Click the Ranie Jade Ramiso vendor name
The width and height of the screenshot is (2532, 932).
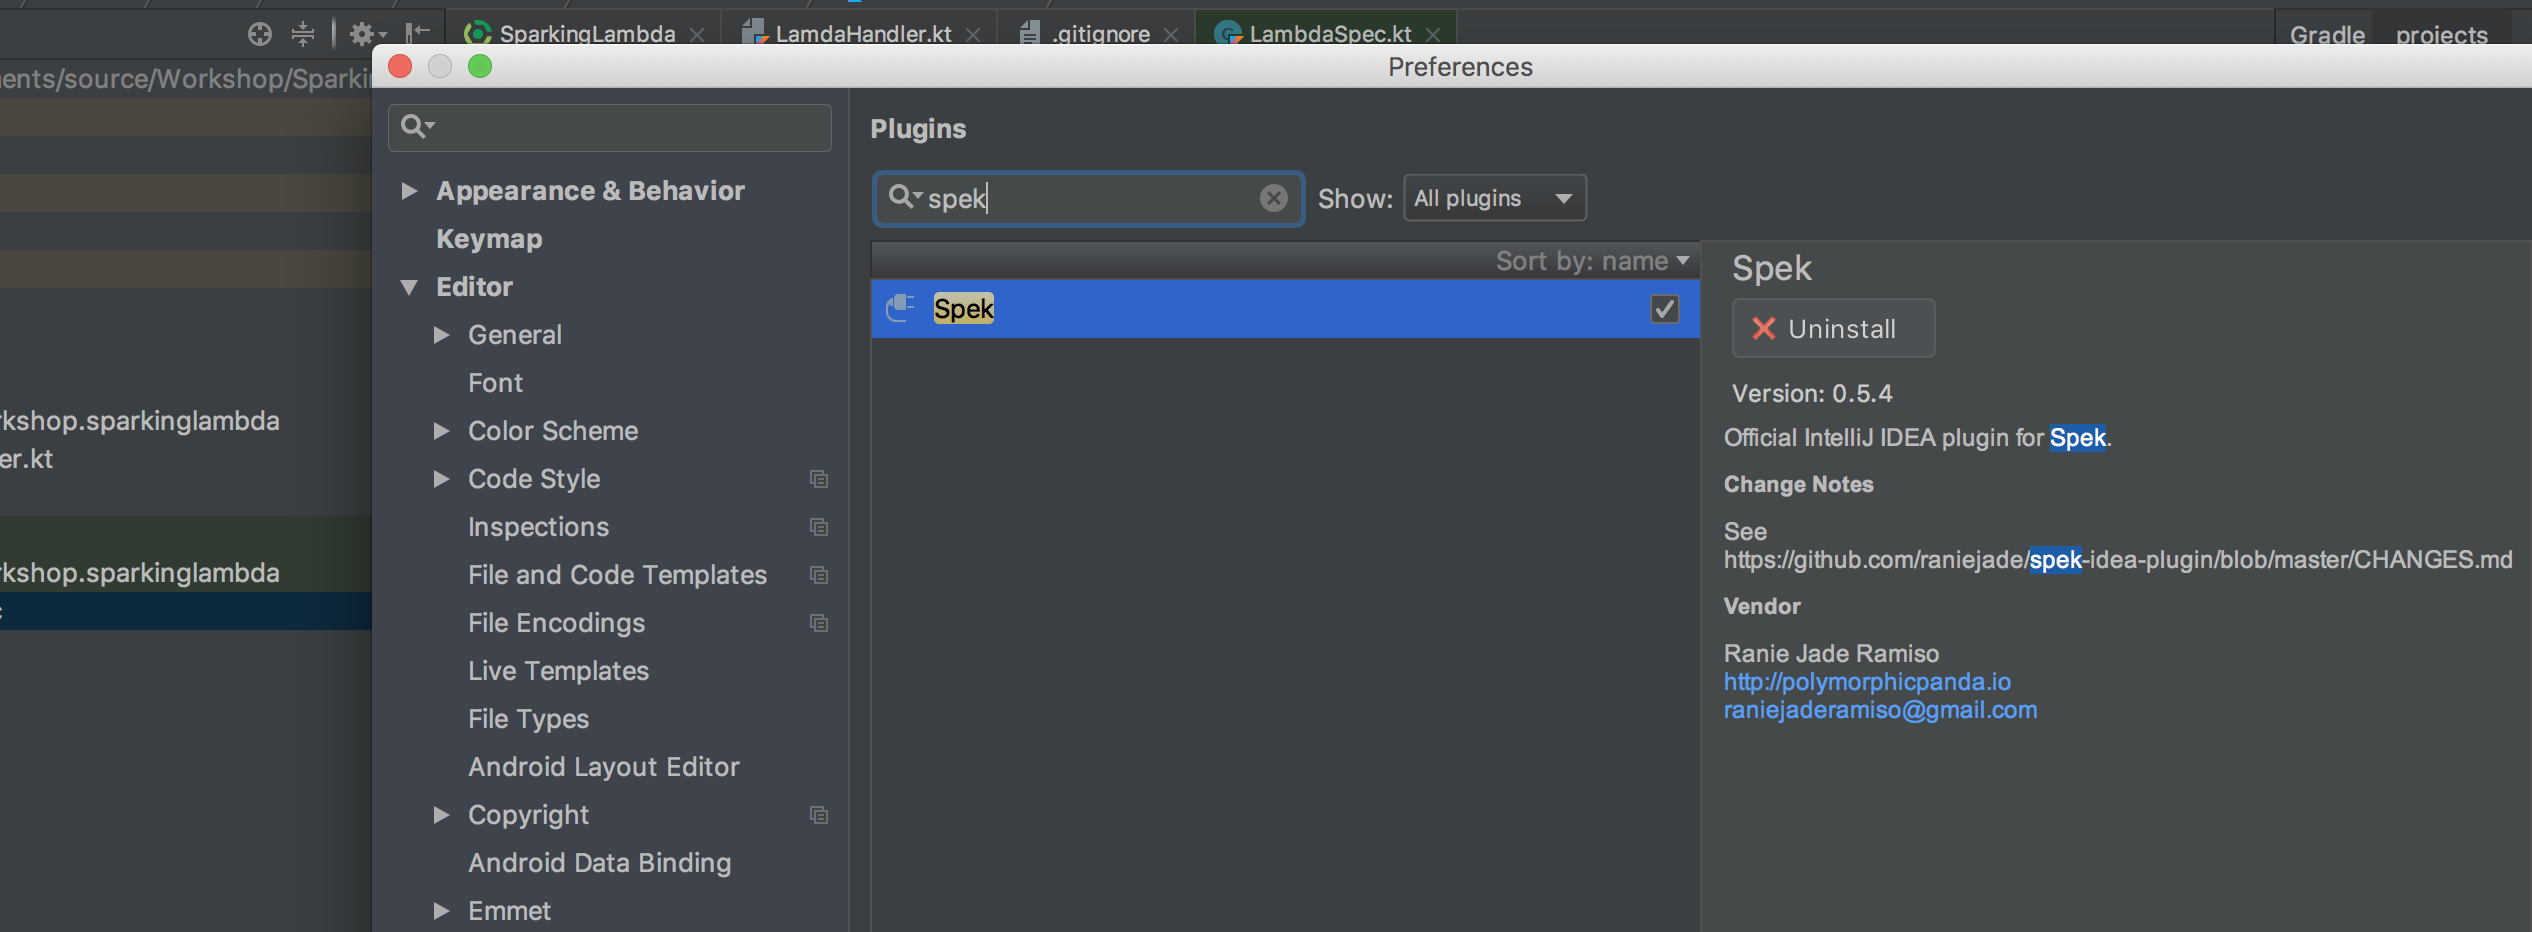(1831, 654)
